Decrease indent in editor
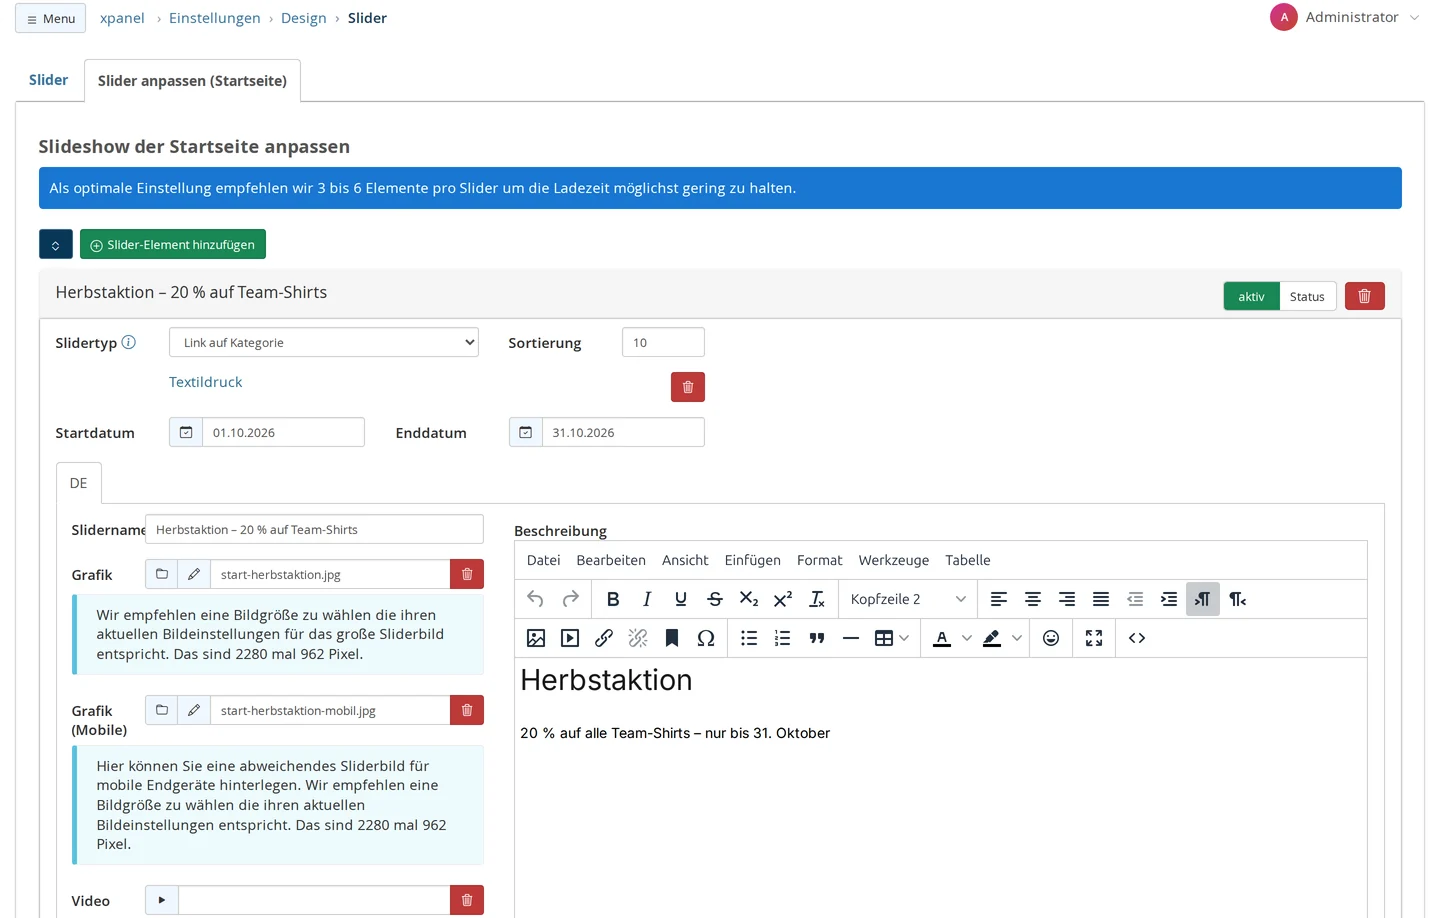 click(x=1135, y=599)
